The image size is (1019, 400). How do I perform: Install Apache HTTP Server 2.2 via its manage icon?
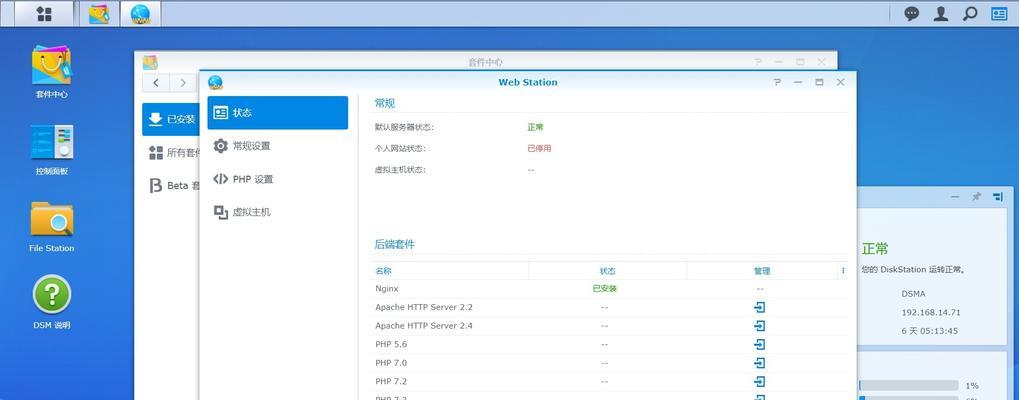760,307
